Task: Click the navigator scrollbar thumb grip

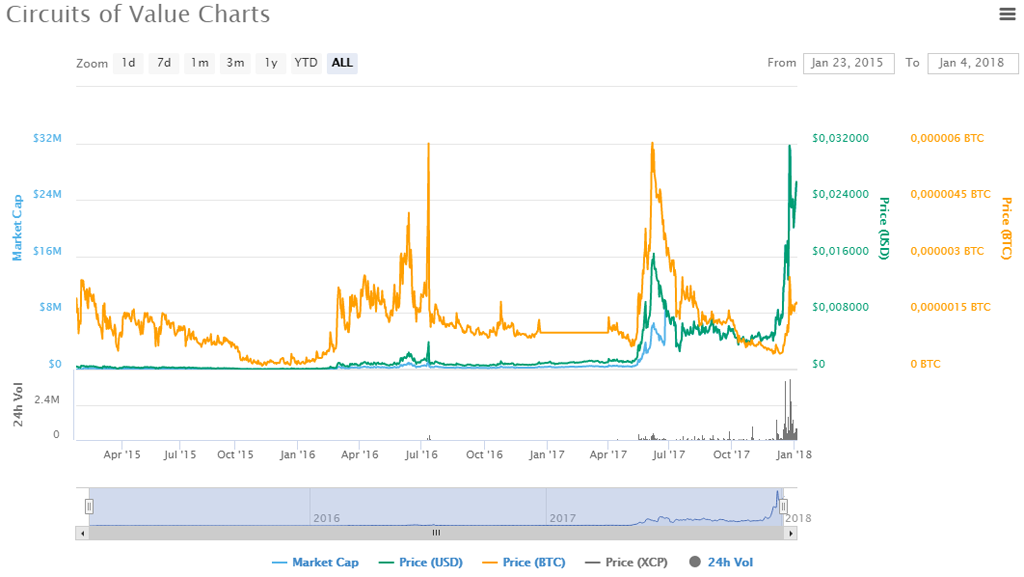Action: pyautogui.click(x=436, y=533)
